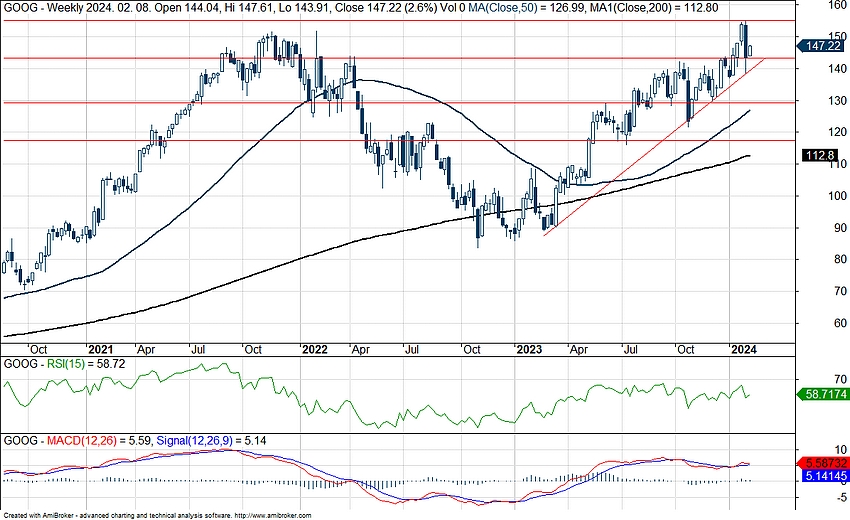The image size is (850, 520).
Task: Click the 130 price axis label
Action: [838, 101]
